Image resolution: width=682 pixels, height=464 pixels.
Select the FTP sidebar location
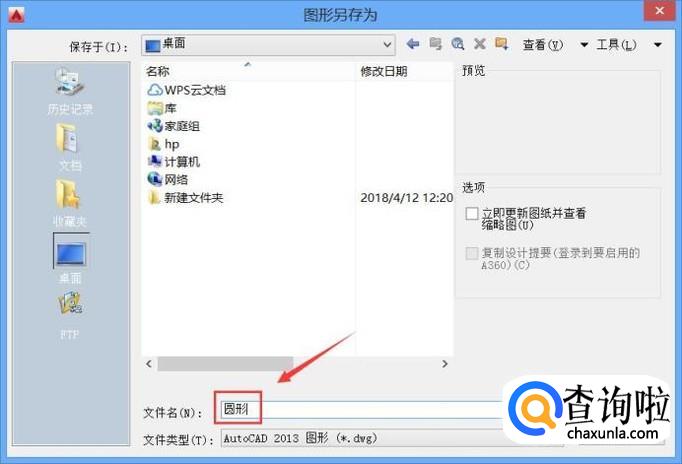coord(70,316)
